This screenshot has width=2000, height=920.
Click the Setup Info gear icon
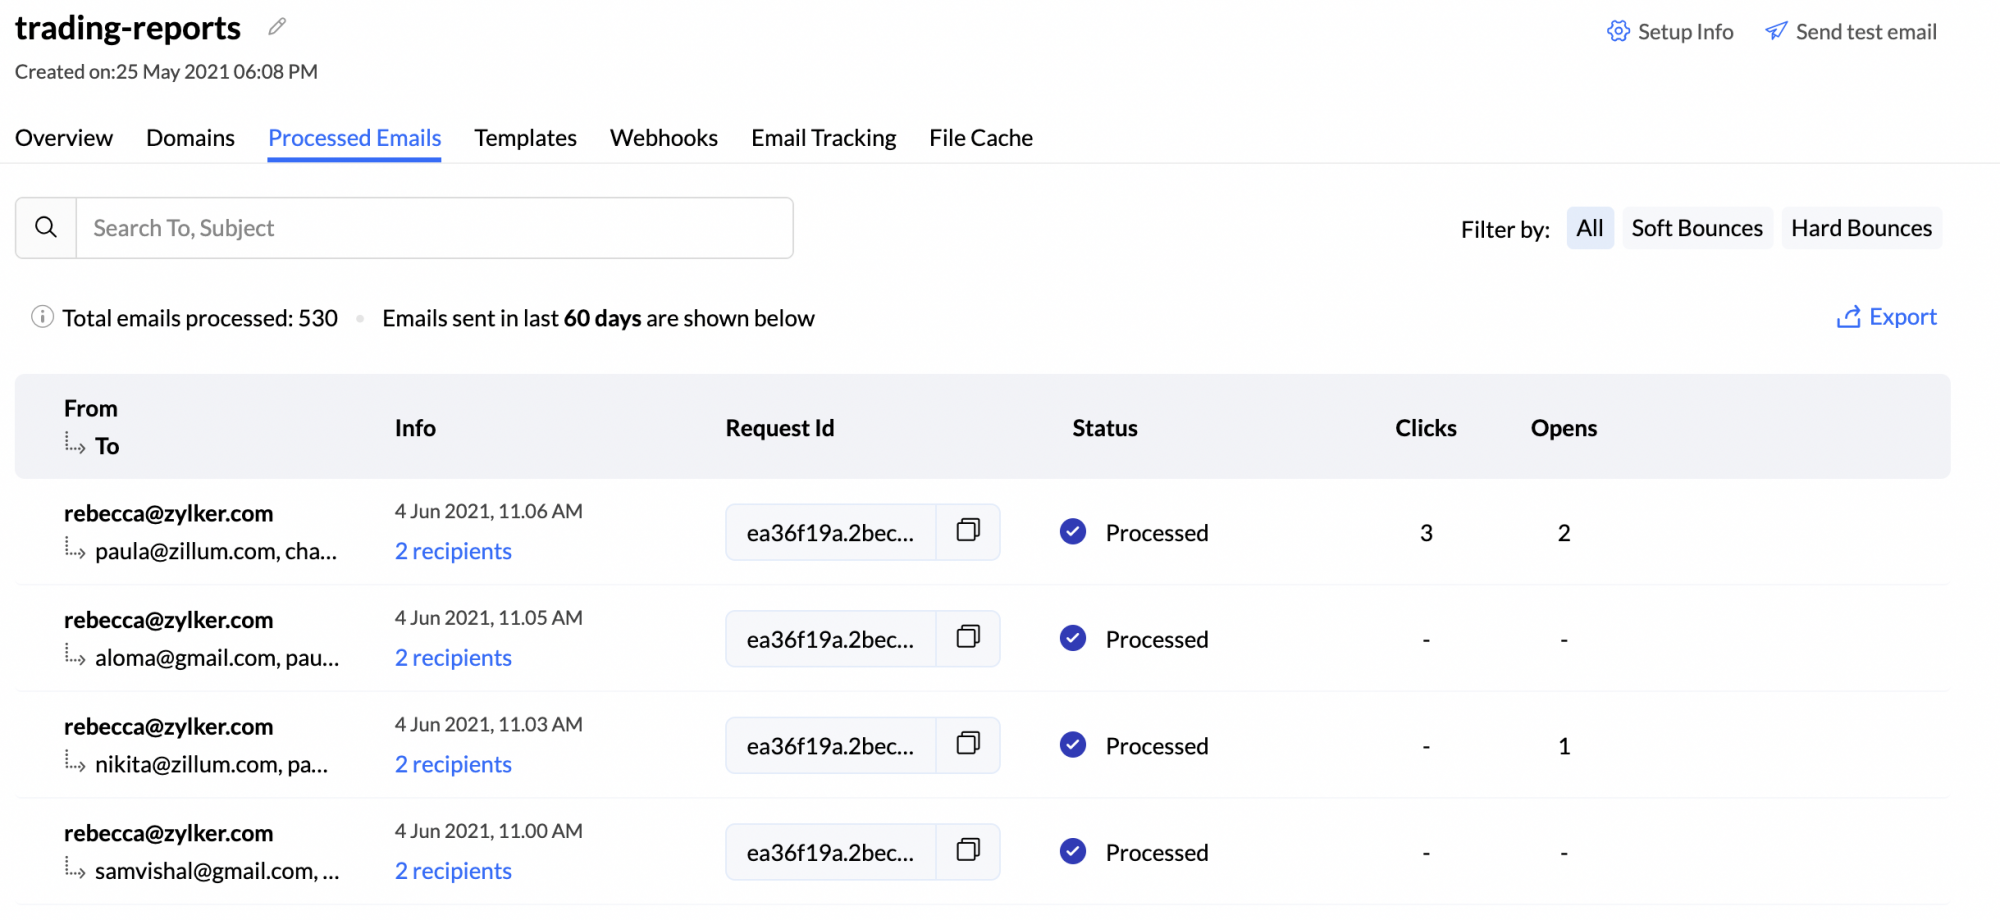[1617, 31]
